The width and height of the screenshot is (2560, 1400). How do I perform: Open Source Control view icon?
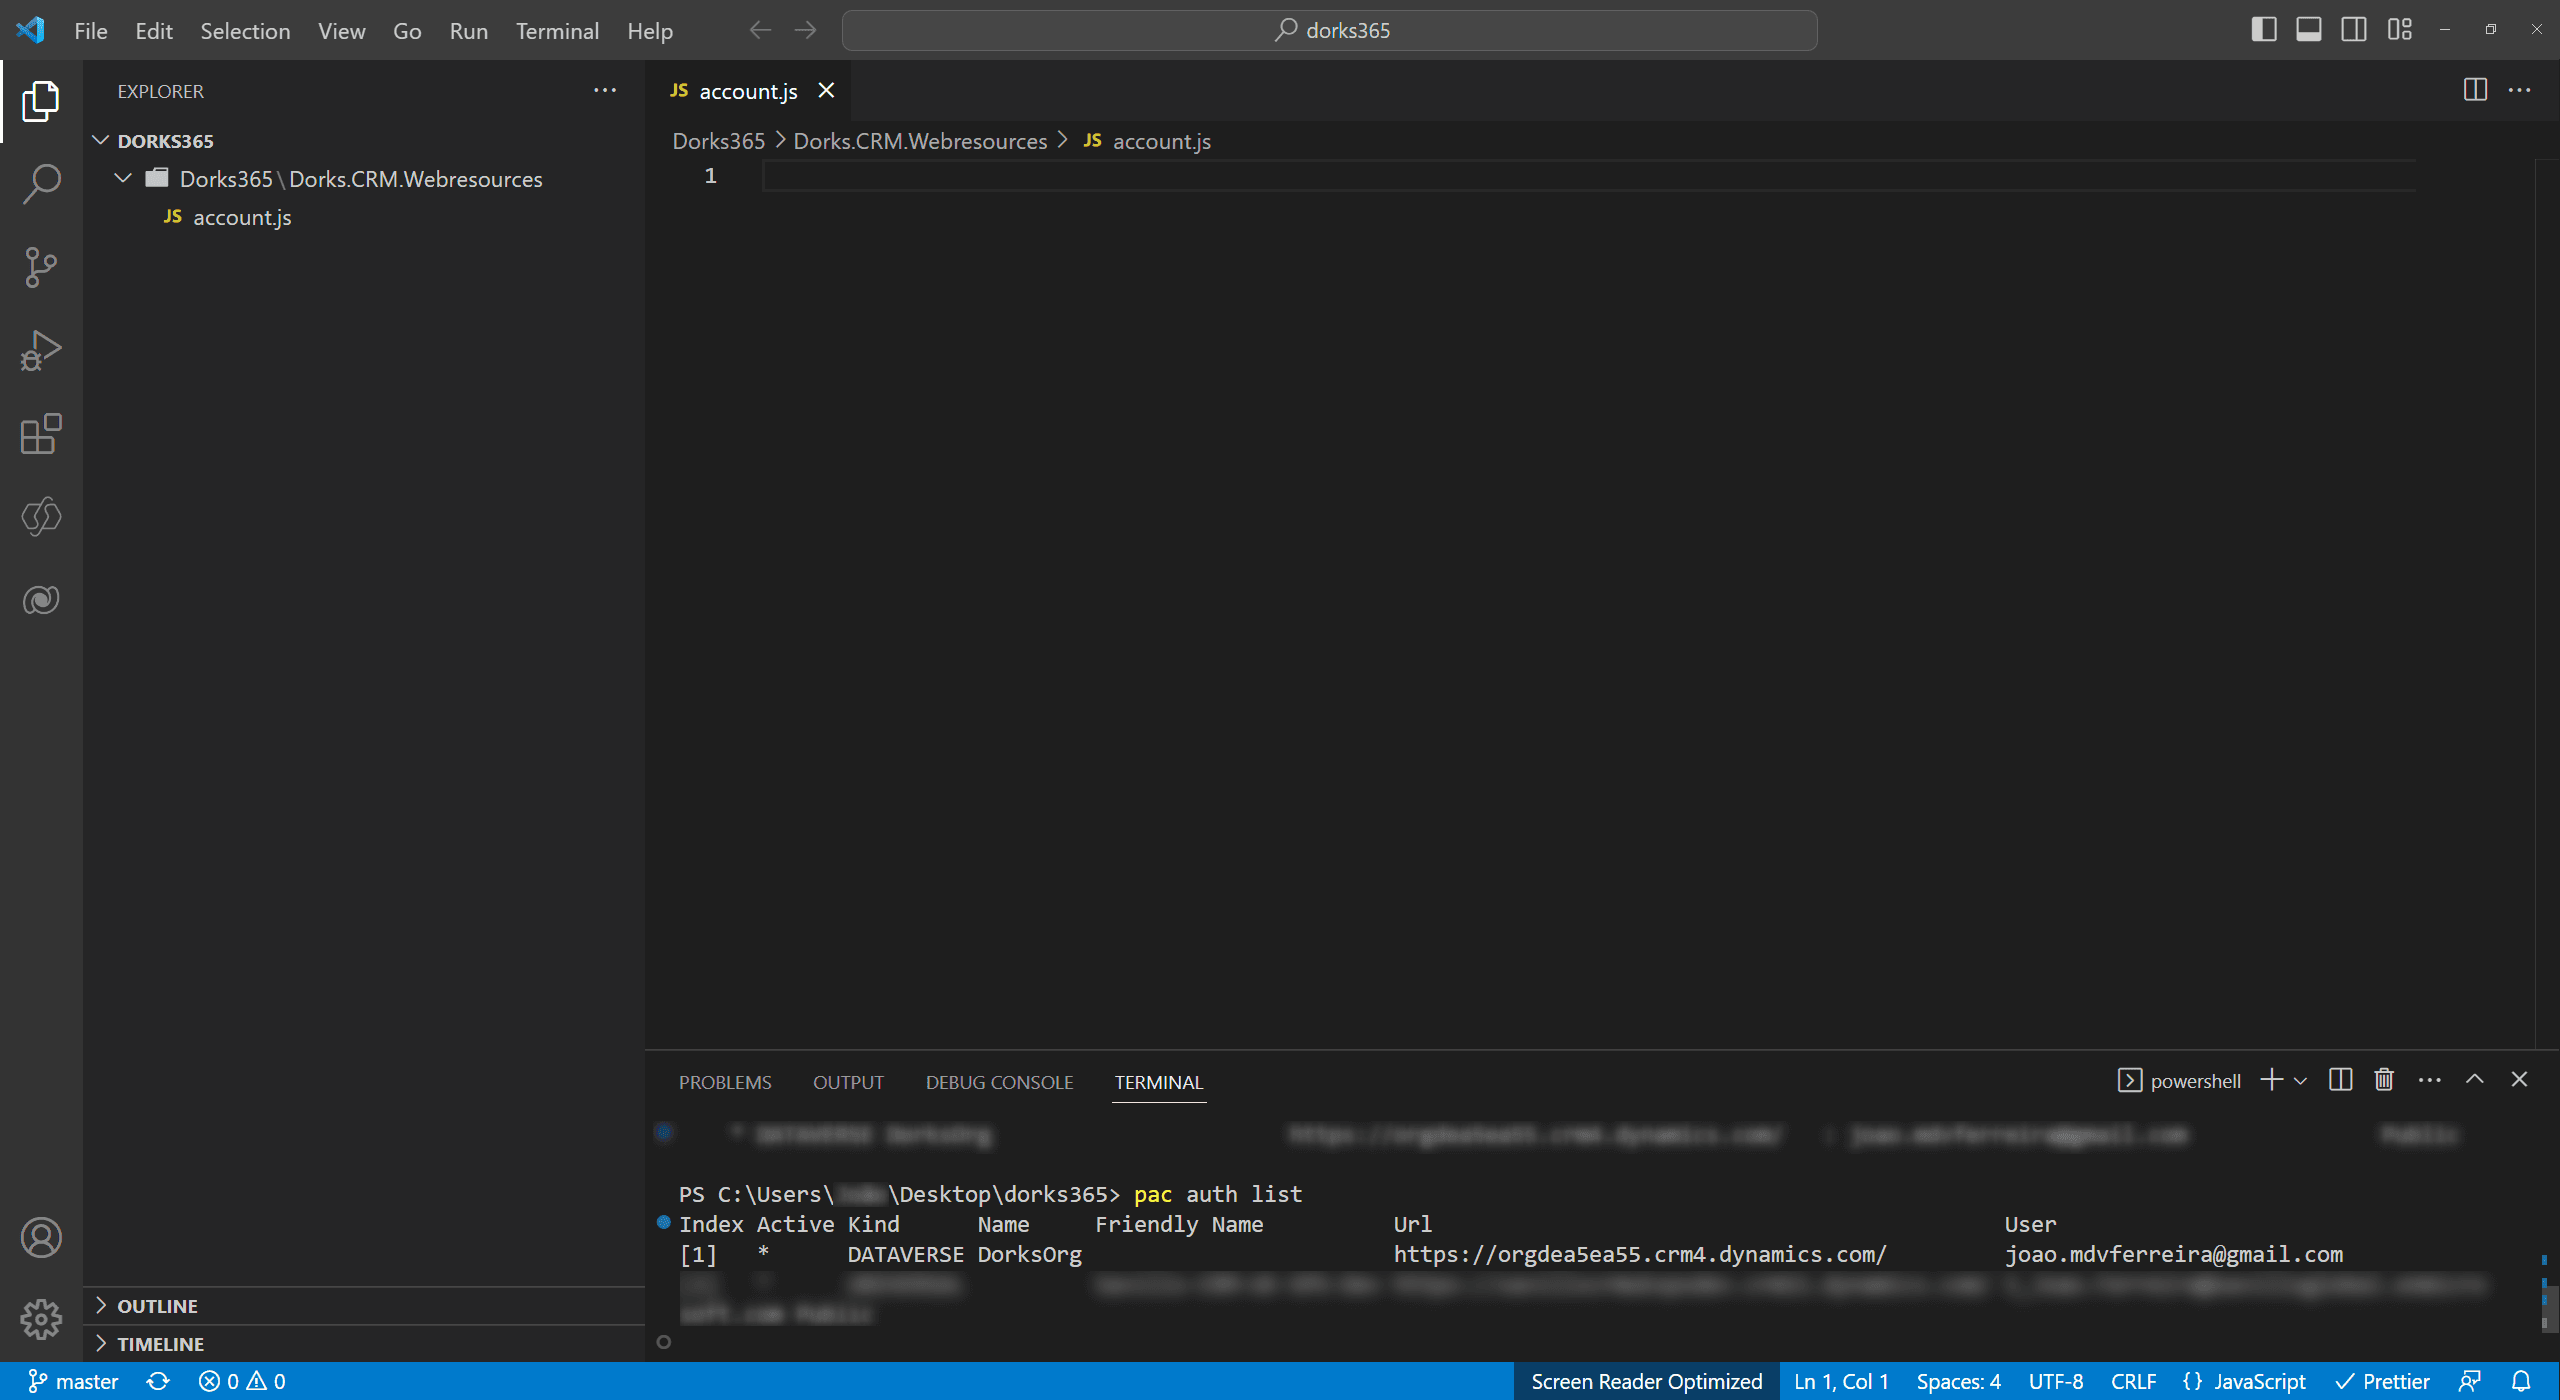(41, 267)
